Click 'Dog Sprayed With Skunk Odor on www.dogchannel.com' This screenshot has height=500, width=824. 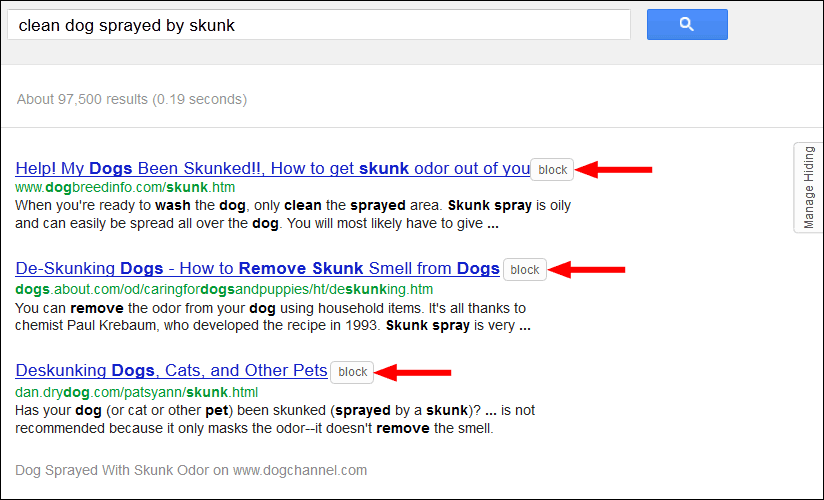tap(191, 470)
